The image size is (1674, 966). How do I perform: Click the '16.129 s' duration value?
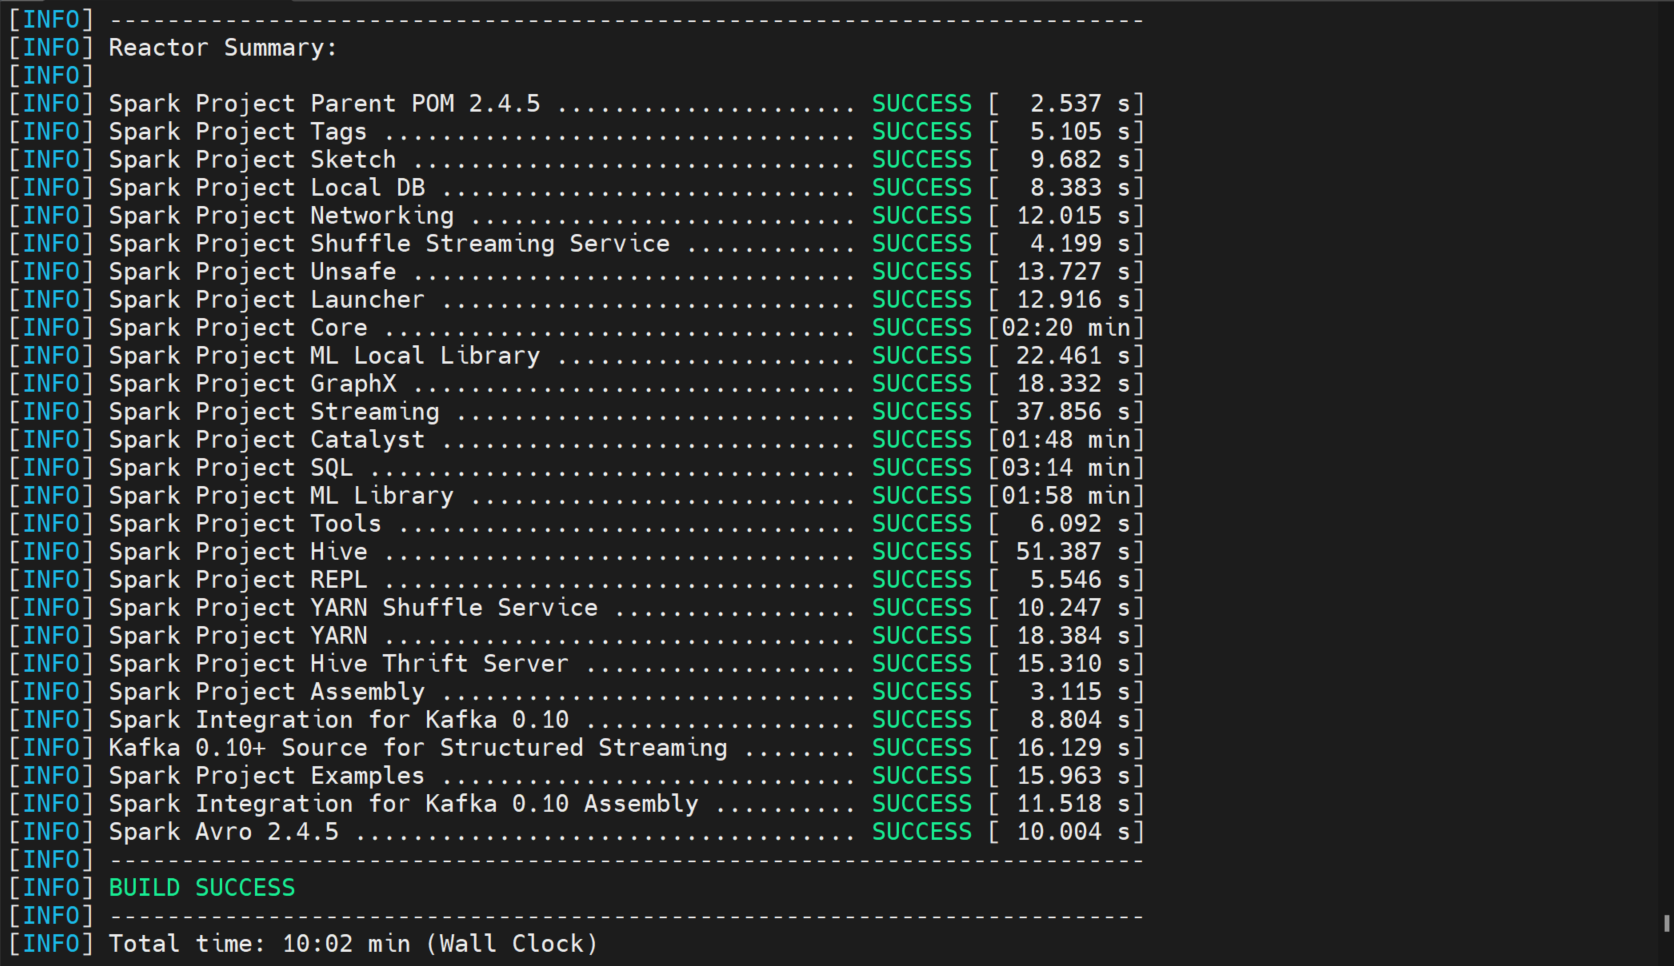coord(1074,748)
